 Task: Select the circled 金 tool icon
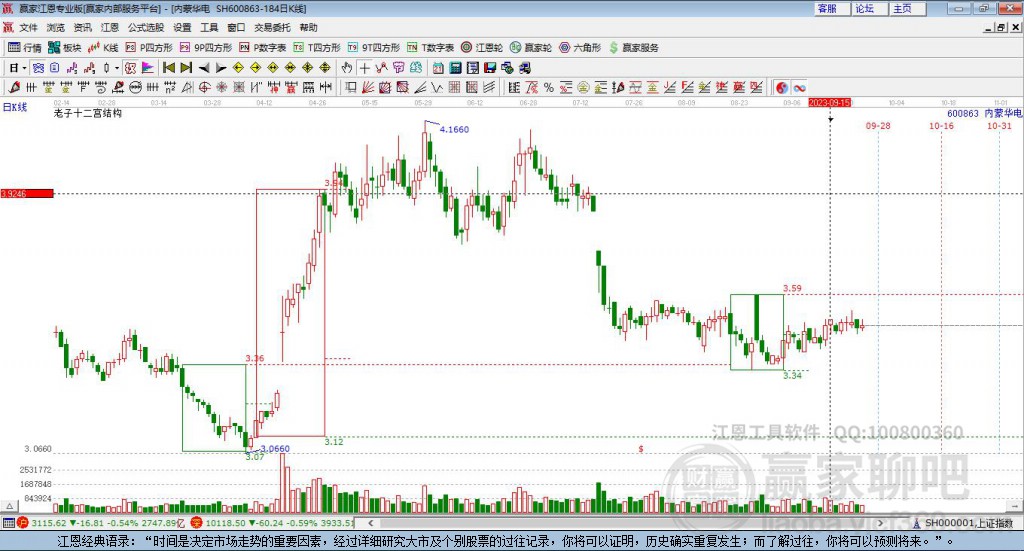[583, 87]
